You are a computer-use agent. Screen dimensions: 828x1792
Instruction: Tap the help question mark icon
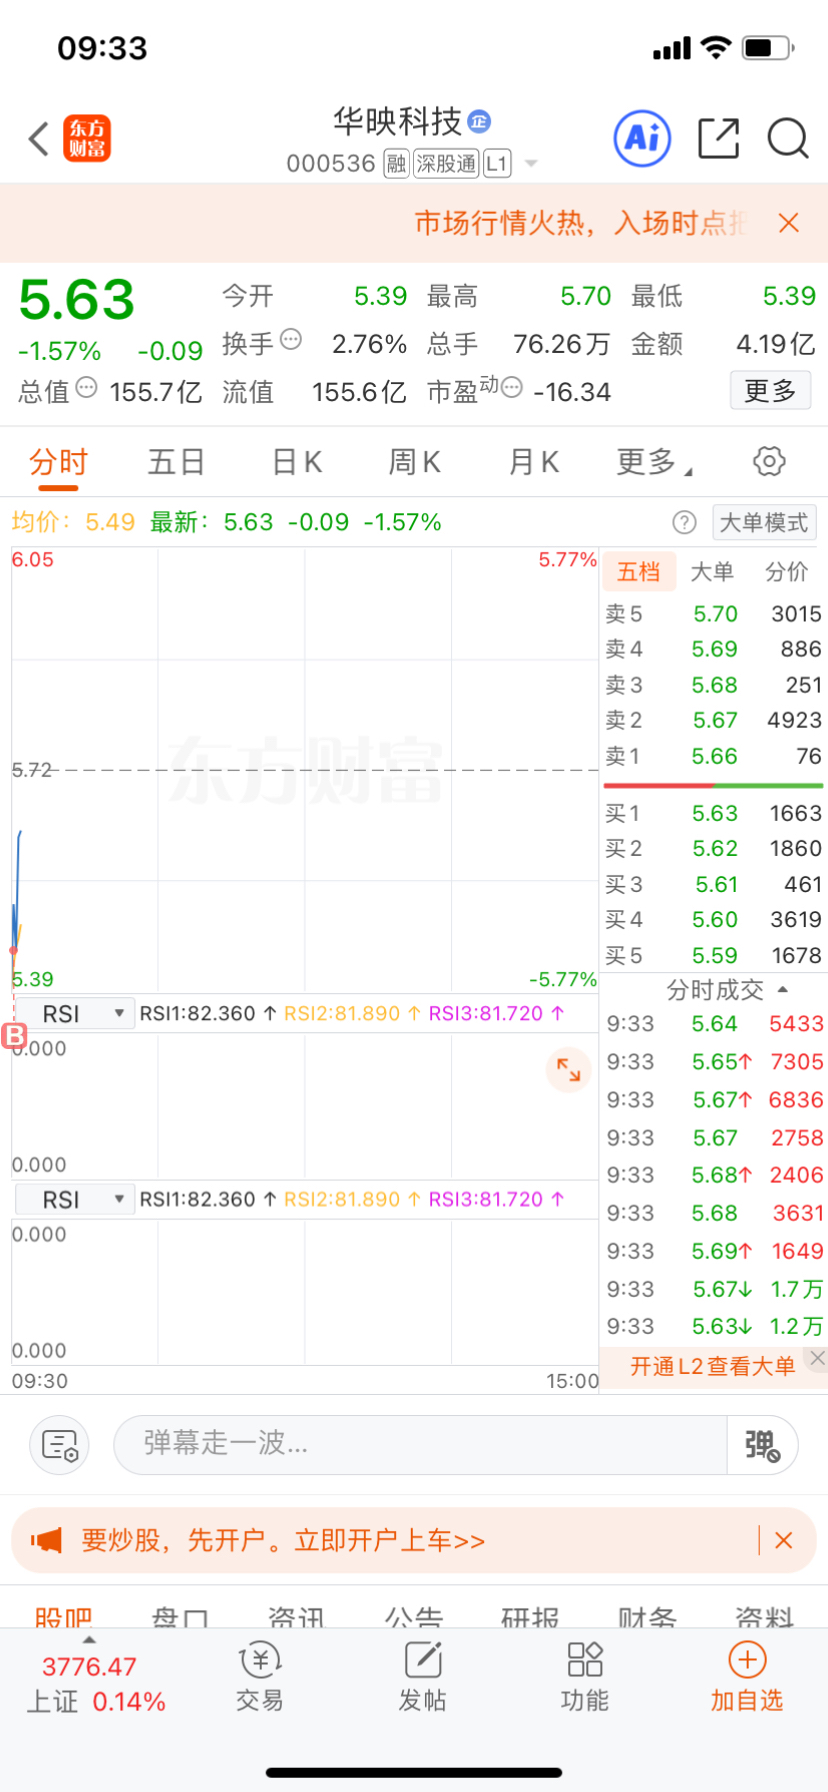684,522
